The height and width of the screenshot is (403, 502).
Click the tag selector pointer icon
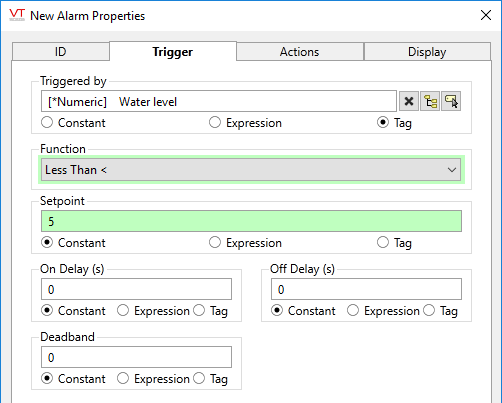[x=451, y=101]
